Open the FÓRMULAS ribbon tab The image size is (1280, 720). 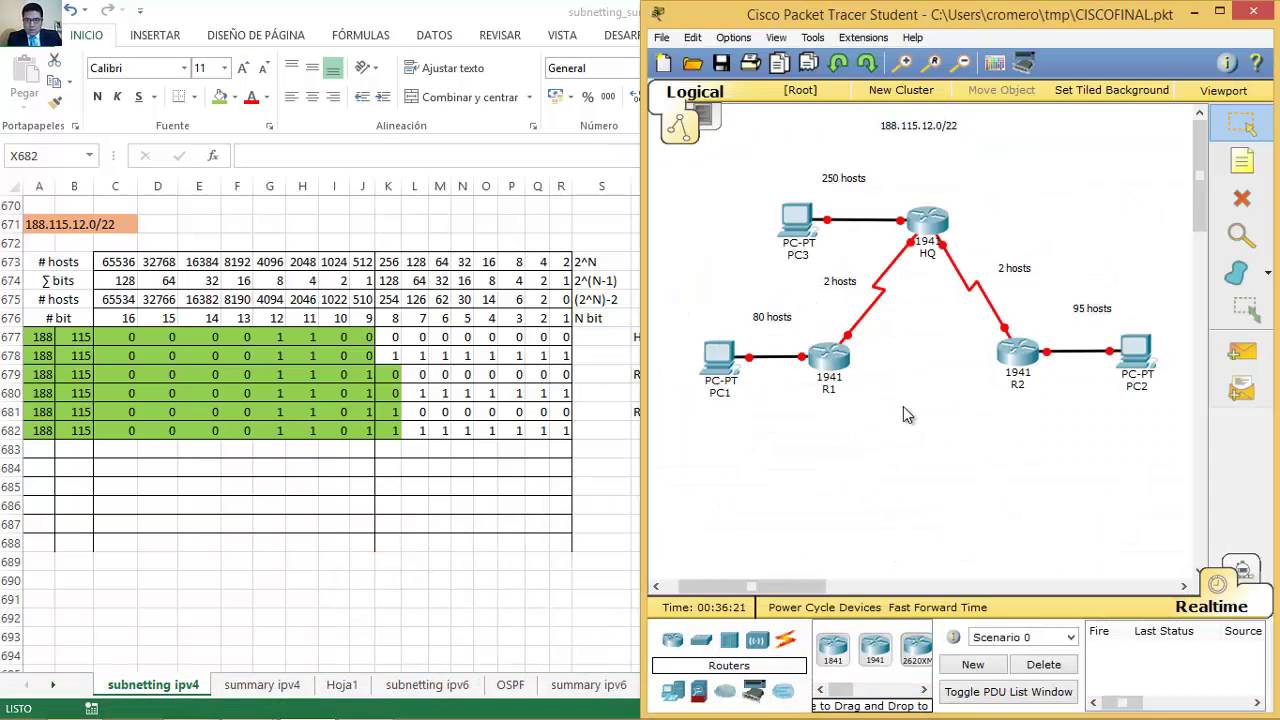(361, 35)
